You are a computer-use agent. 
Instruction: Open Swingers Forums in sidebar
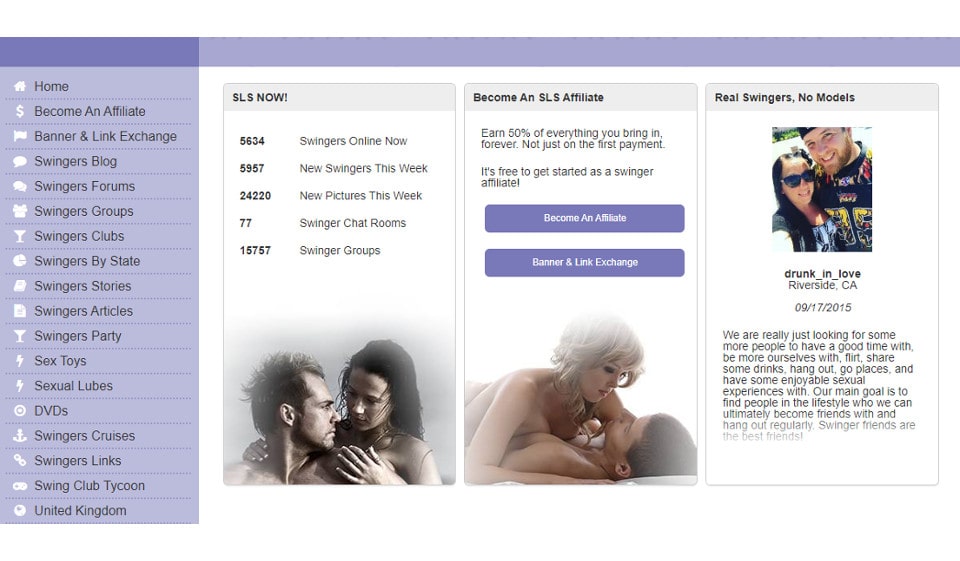click(x=84, y=186)
